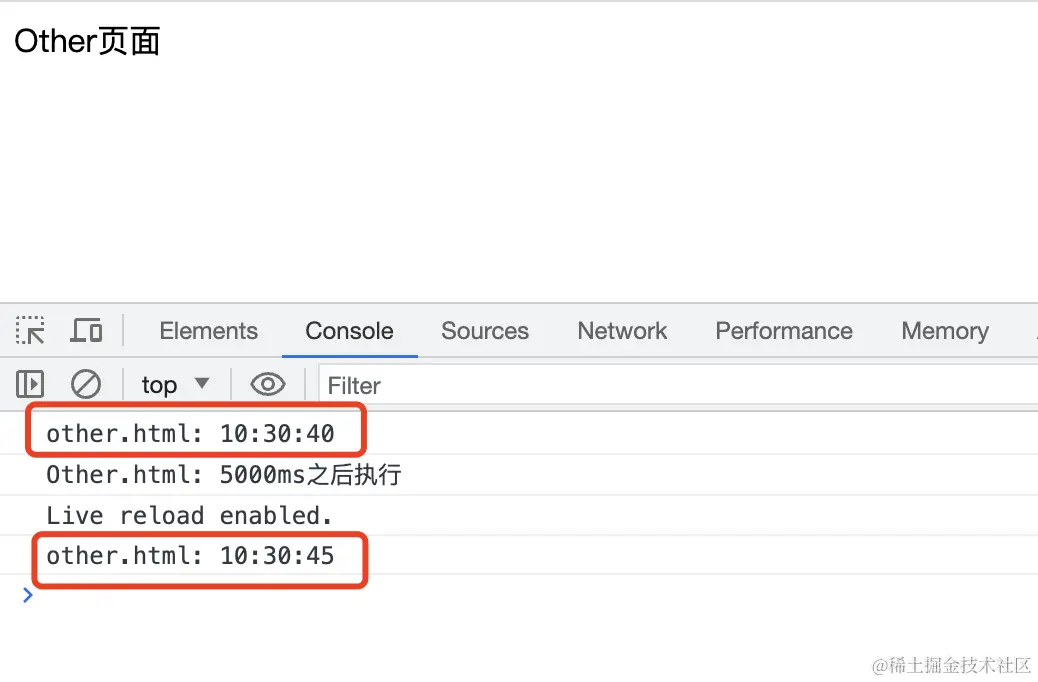This screenshot has width=1038, height=682.
Task: Create a live expression with the eye icon
Action: (267, 384)
